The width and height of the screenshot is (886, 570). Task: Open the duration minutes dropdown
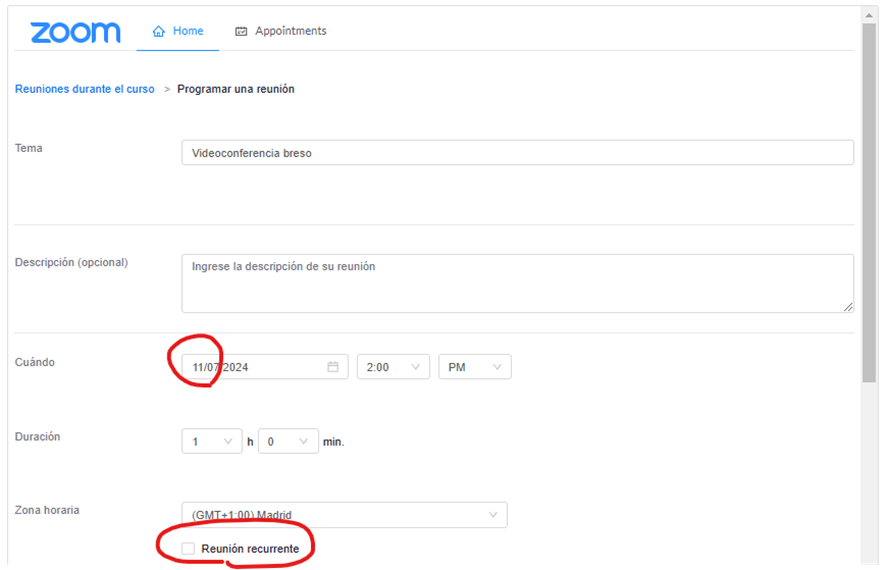pos(288,441)
